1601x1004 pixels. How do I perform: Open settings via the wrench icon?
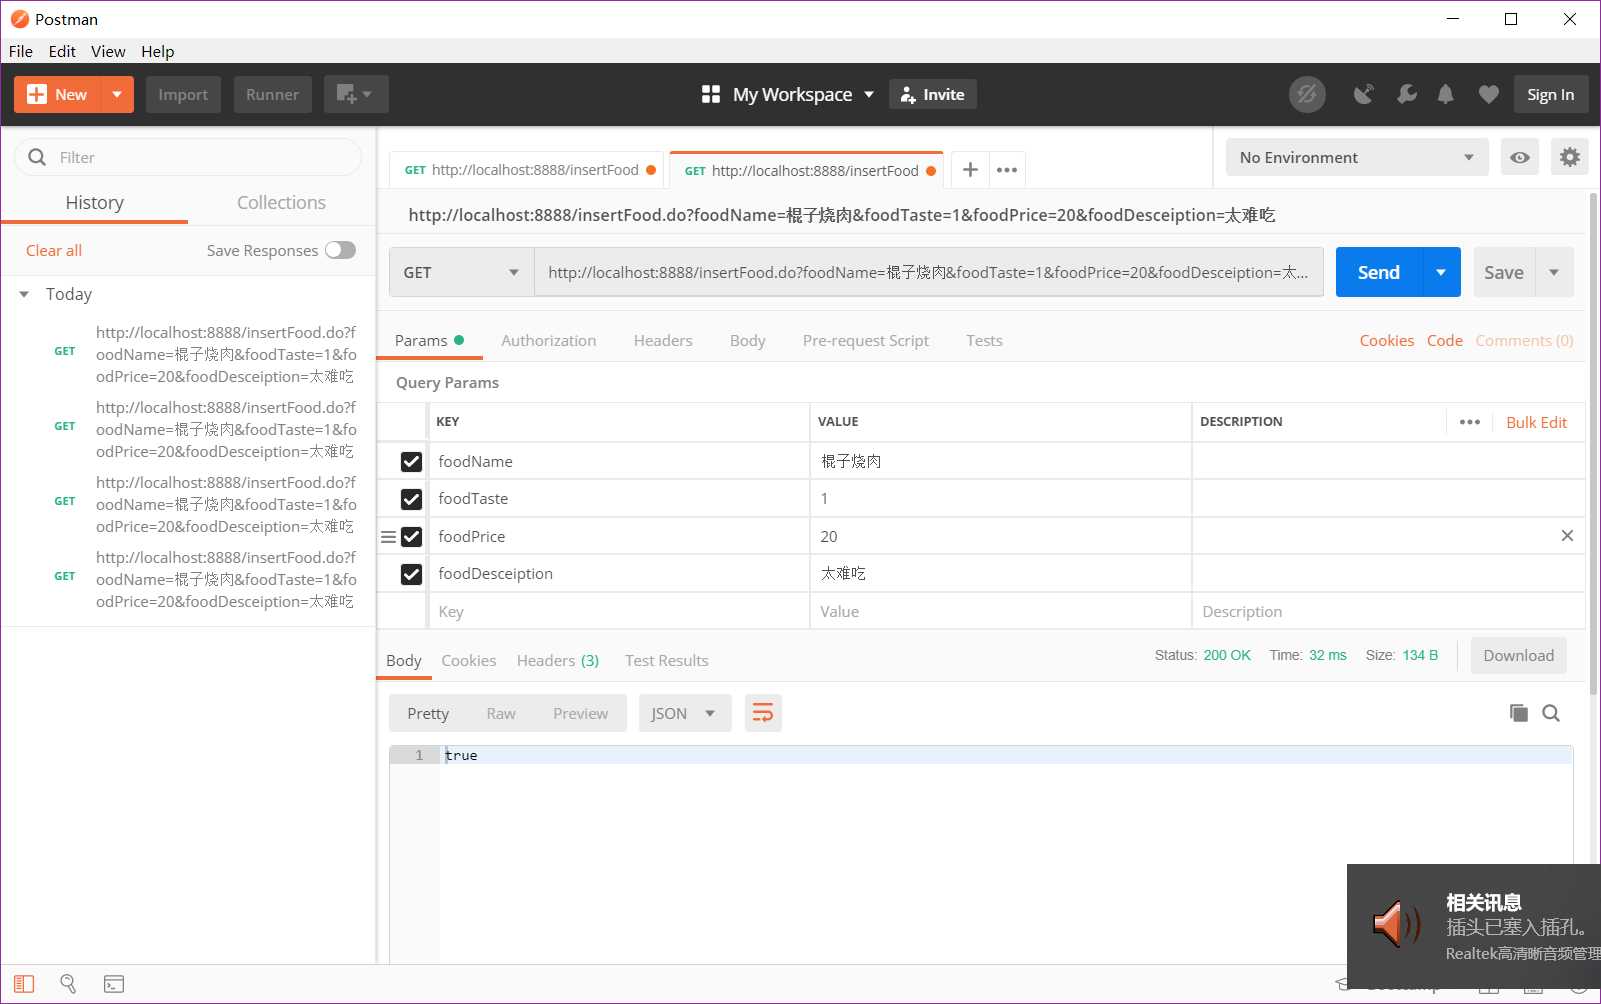tap(1406, 94)
